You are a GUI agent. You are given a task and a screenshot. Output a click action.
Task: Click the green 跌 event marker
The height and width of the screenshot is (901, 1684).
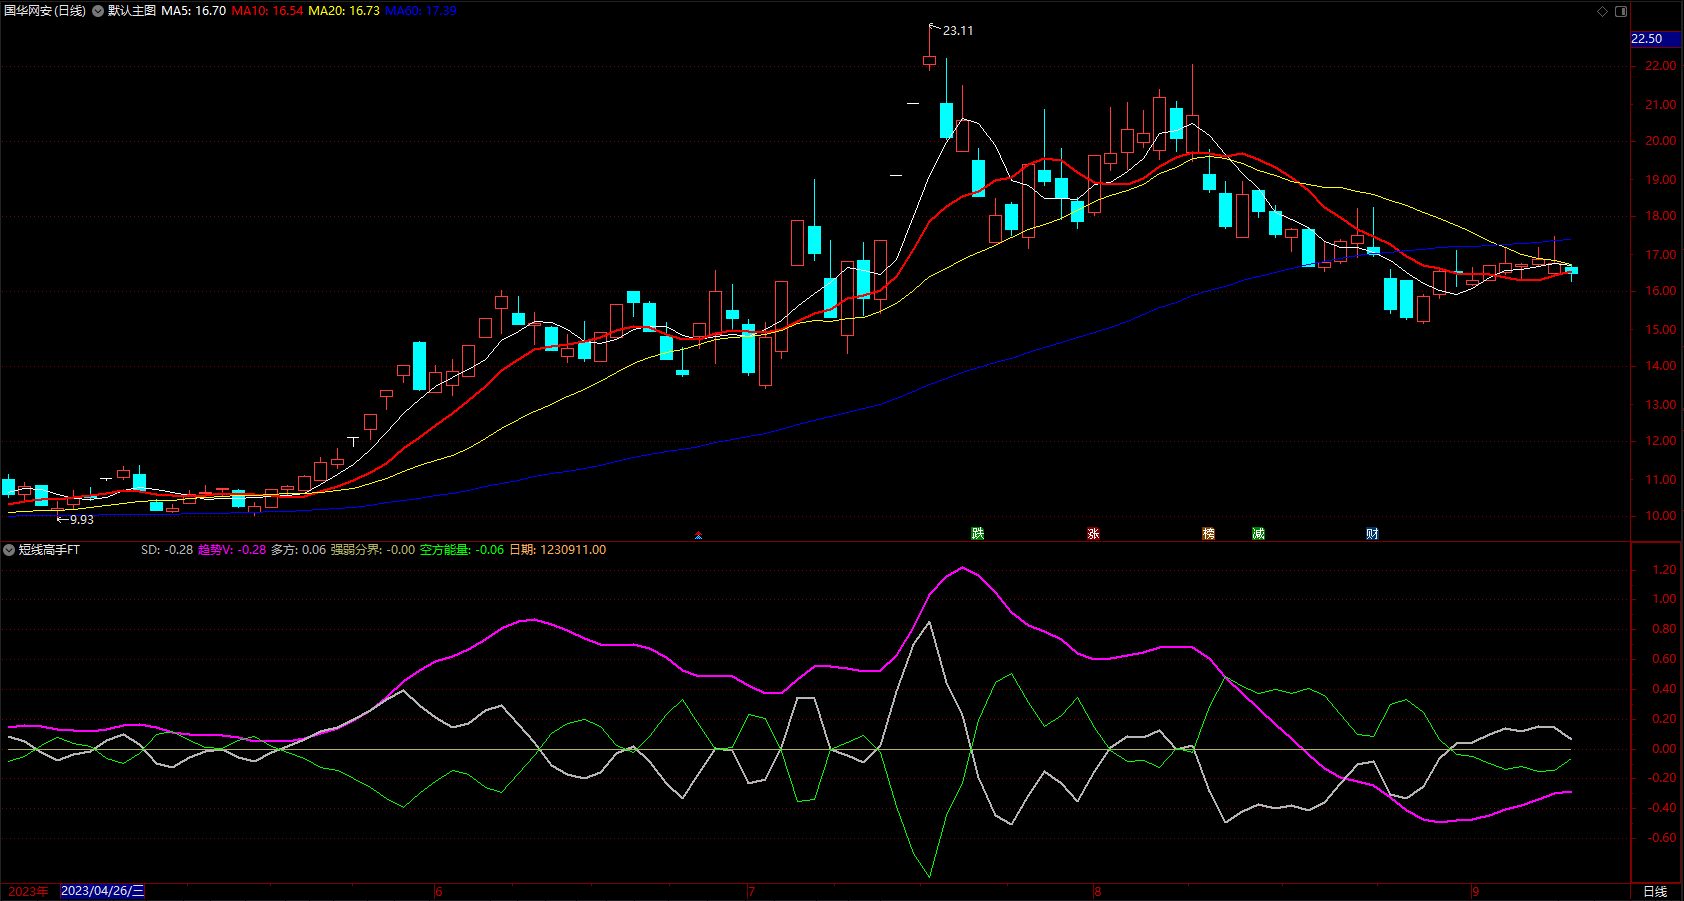click(x=978, y=533)
